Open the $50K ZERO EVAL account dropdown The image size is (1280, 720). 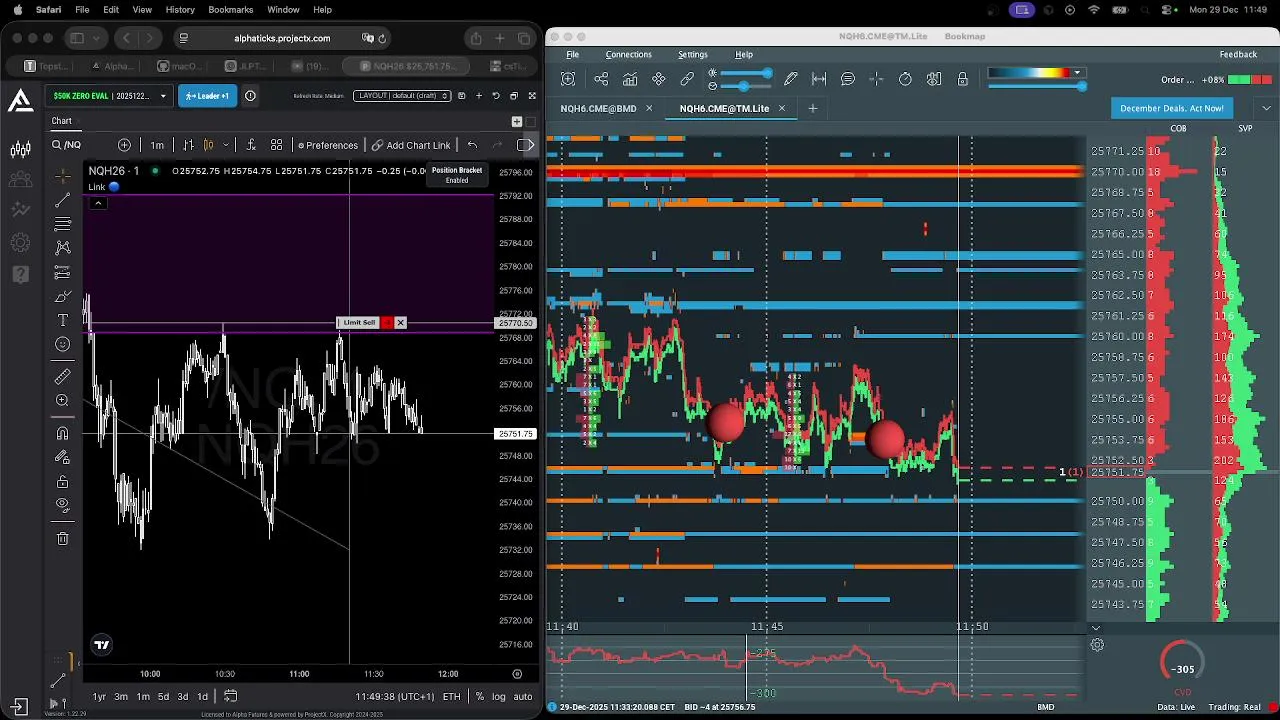tap(108, 96)
